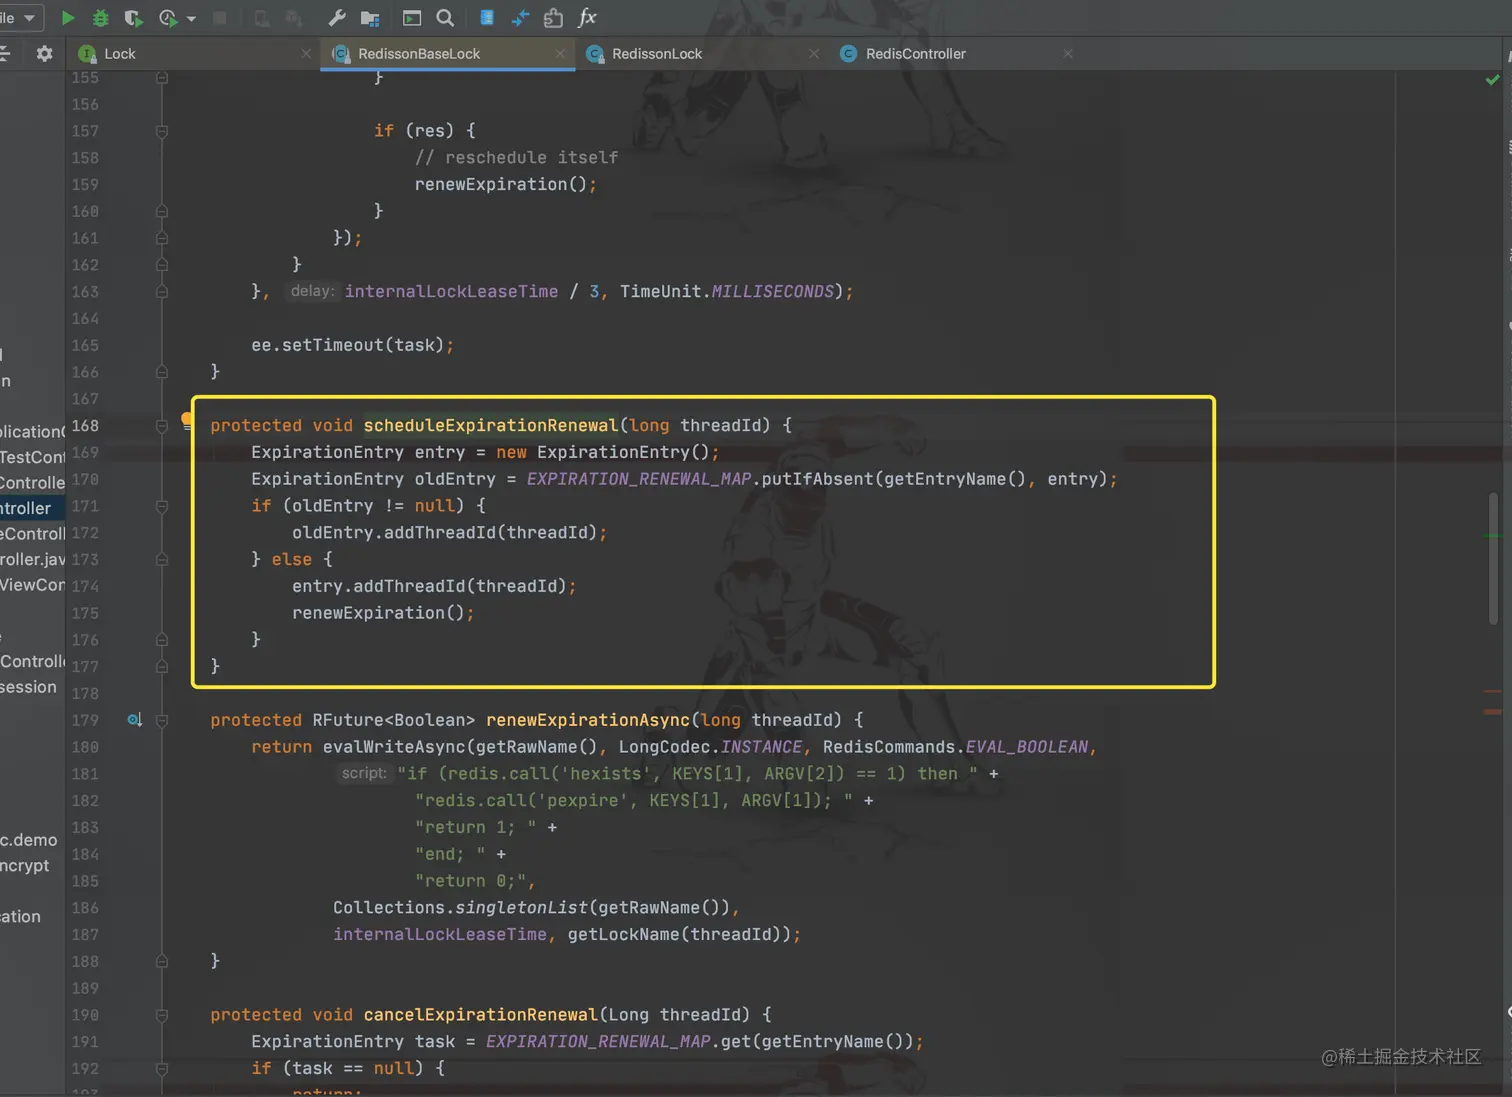Click ee.setTimeout(task) statement

[x=352, y=345]
